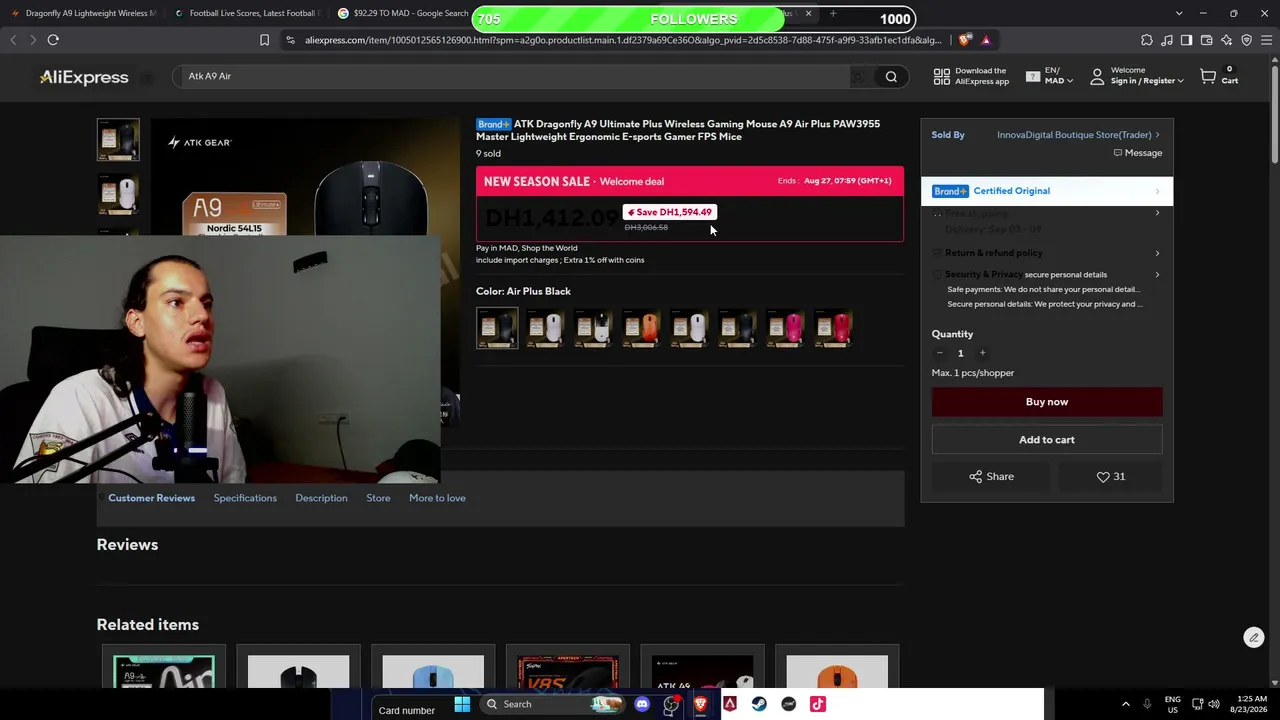Increase quantity with the plus button
1280x720 pixels.
point(982,353)
